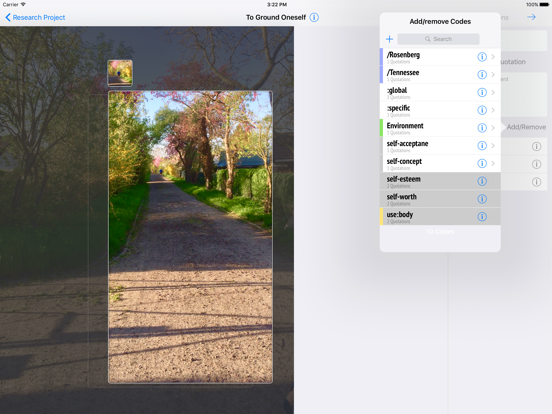
Task: Open info for the /Rosenberg code
Action: 482,57
